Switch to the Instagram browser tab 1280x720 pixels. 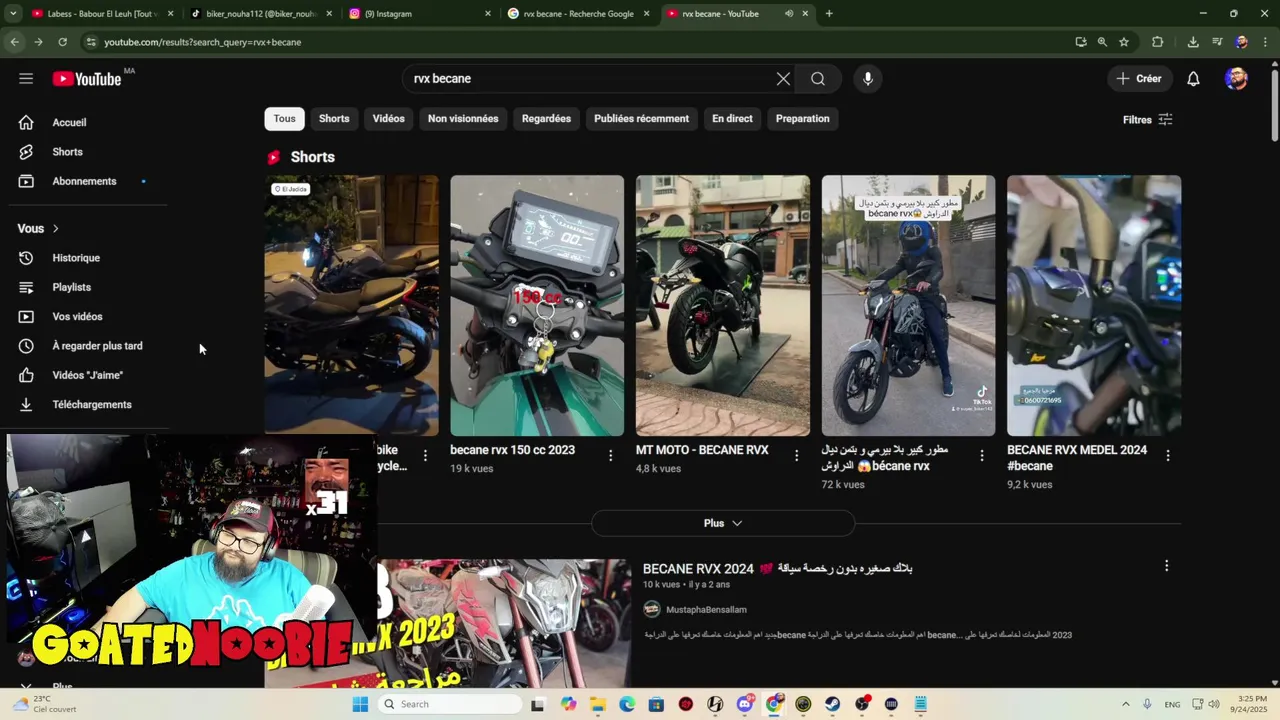(418, 14)
